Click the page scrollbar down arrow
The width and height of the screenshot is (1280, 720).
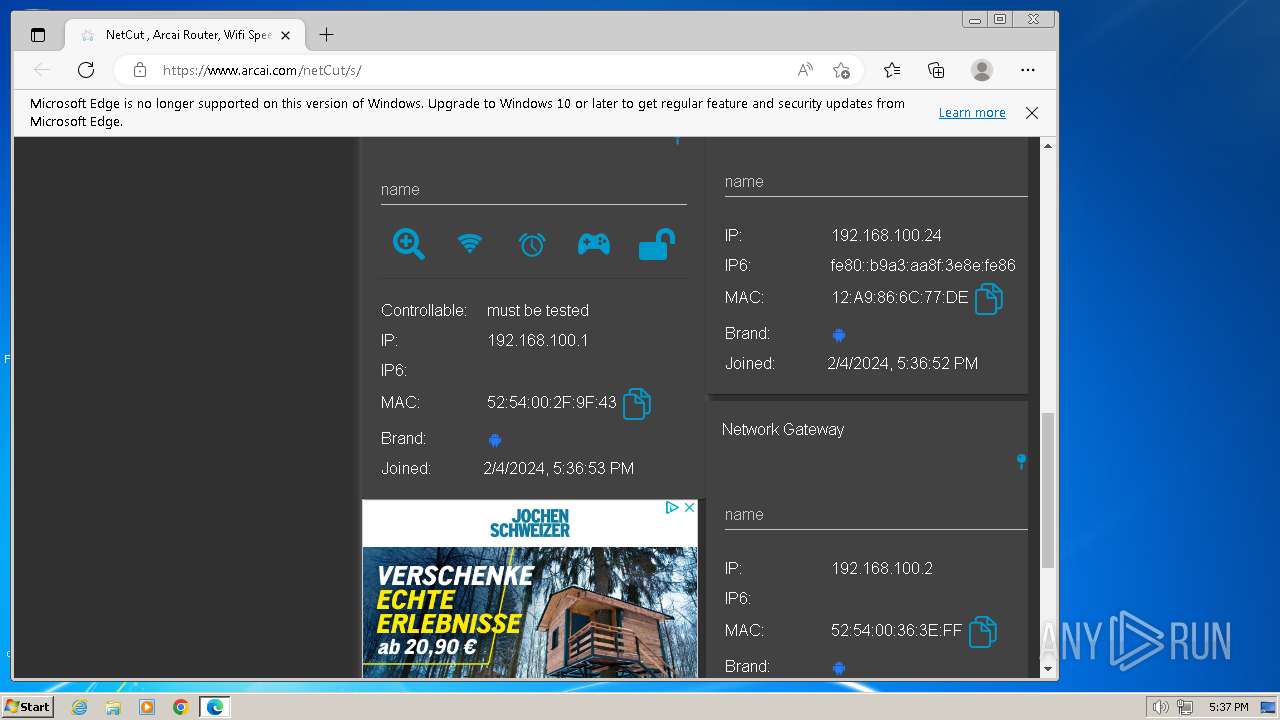pos(1048,669)
